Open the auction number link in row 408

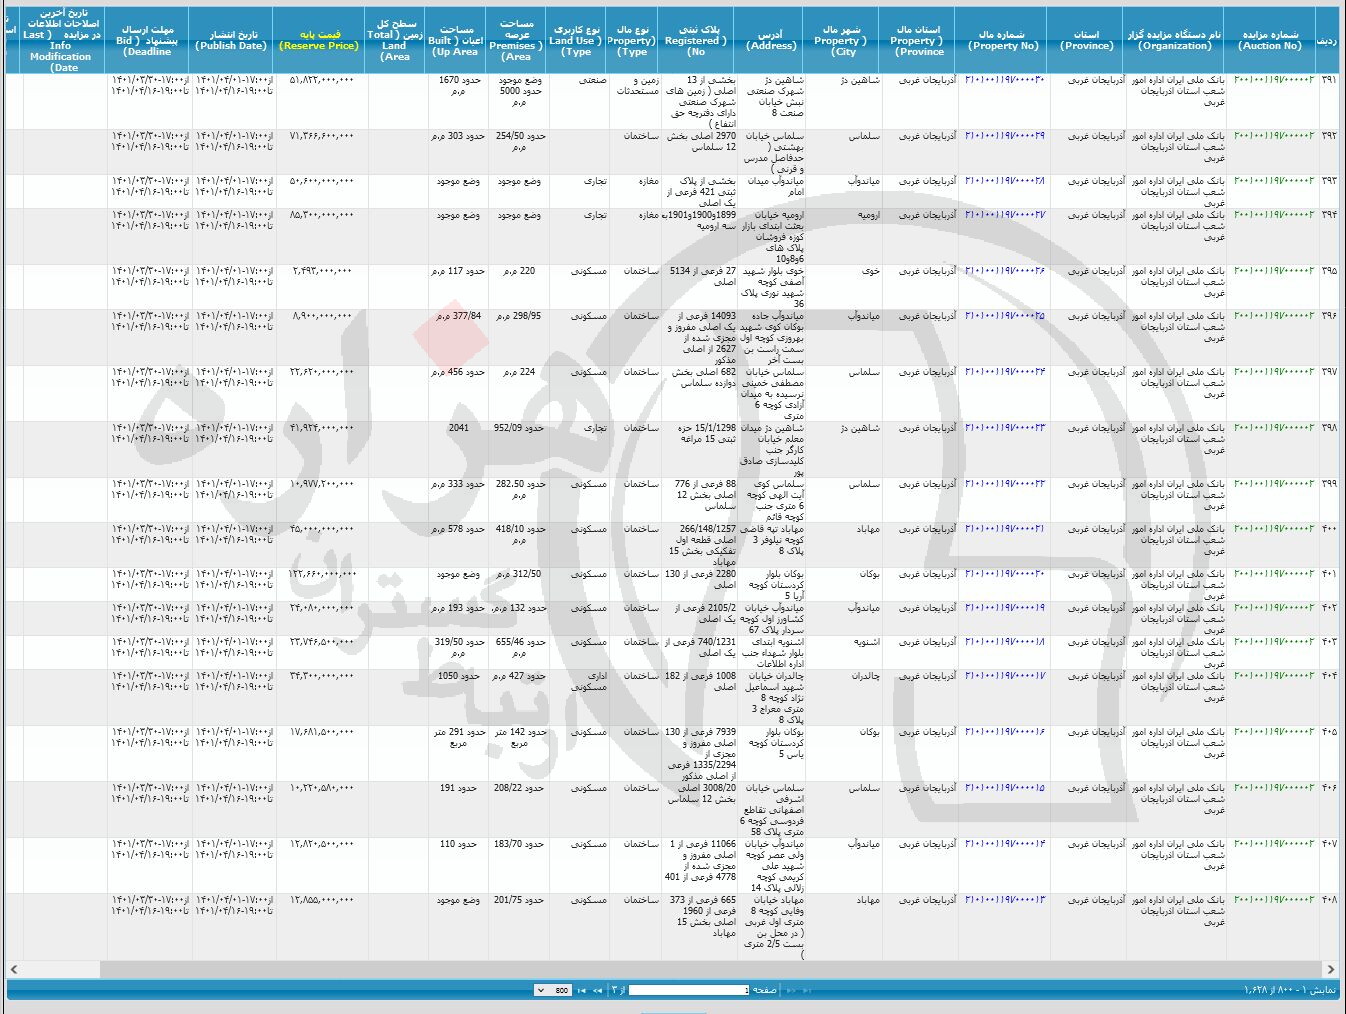pyautogui.click(x=1273, y=900)
